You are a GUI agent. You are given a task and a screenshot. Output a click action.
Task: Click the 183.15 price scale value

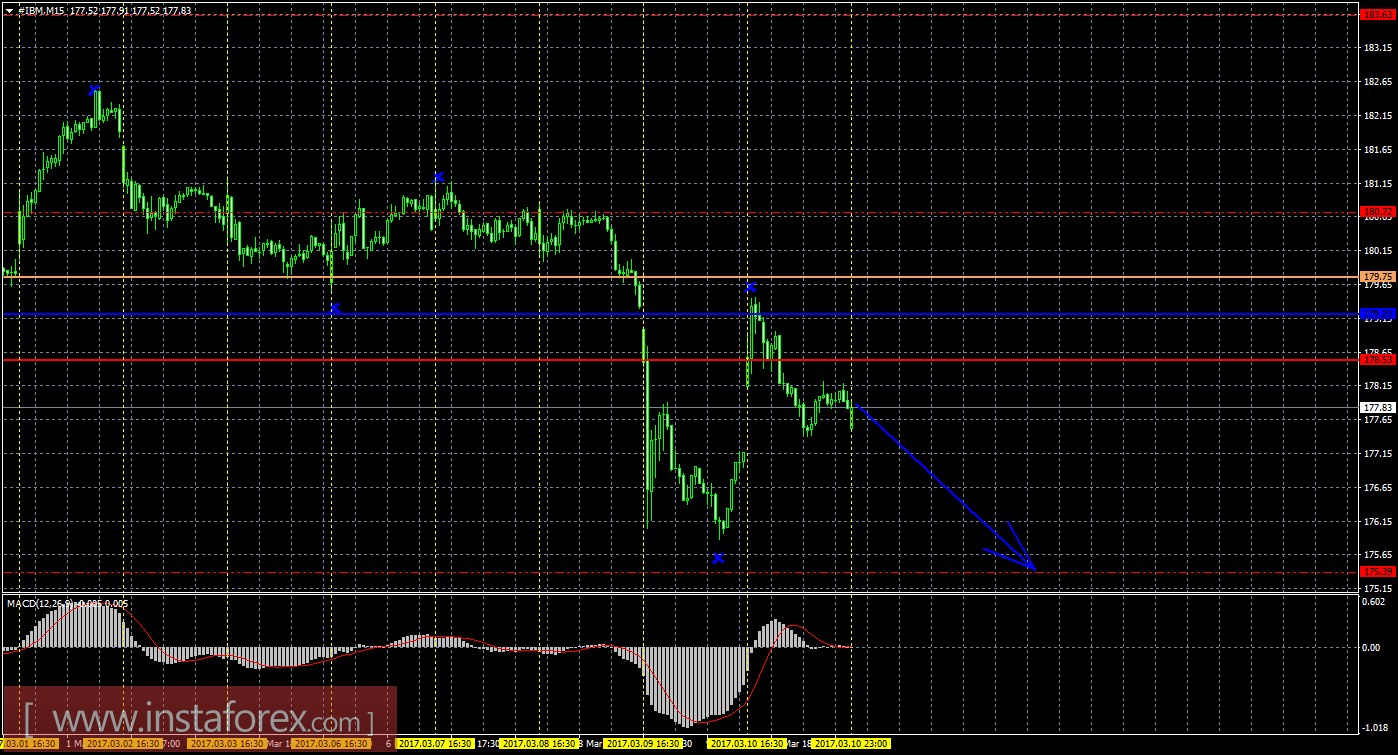click(1377, 48)
